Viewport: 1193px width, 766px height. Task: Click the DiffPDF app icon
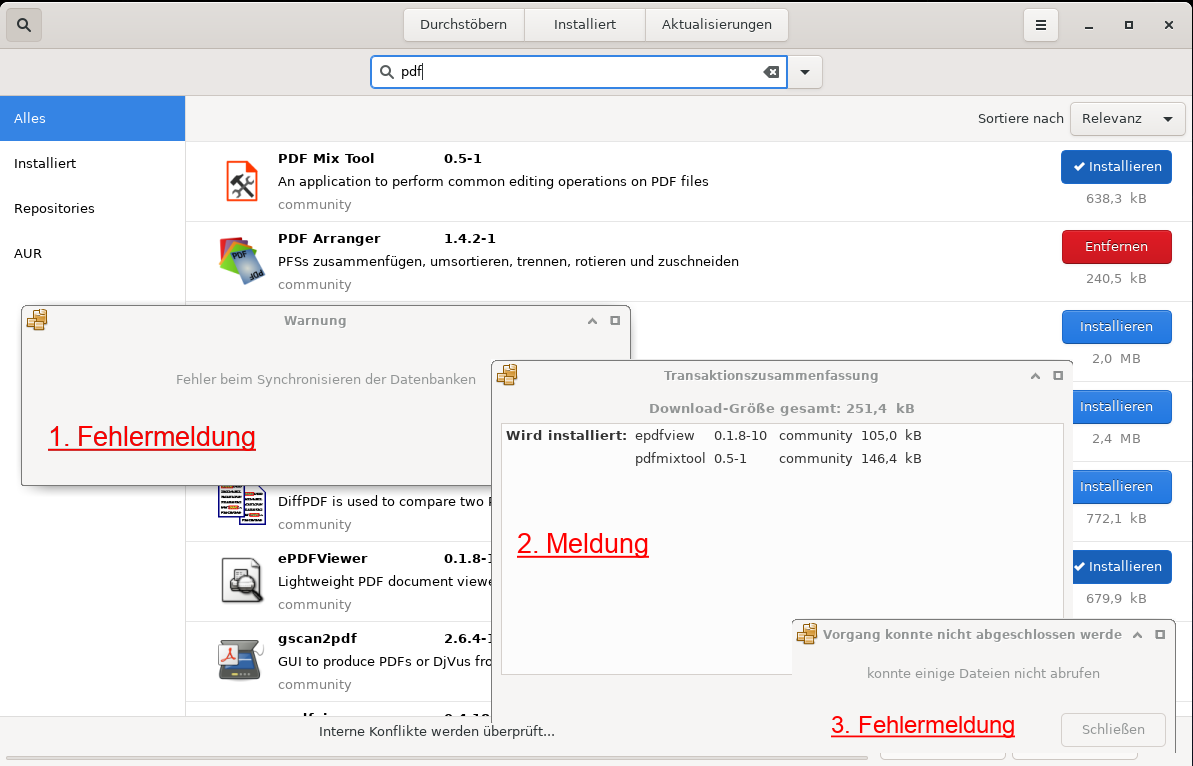click(x=242, y=505)
